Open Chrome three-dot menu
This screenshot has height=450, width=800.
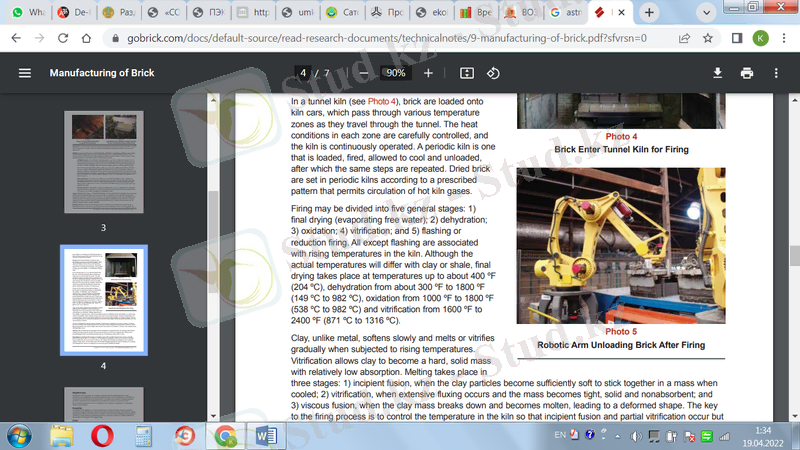pos(784,38)
